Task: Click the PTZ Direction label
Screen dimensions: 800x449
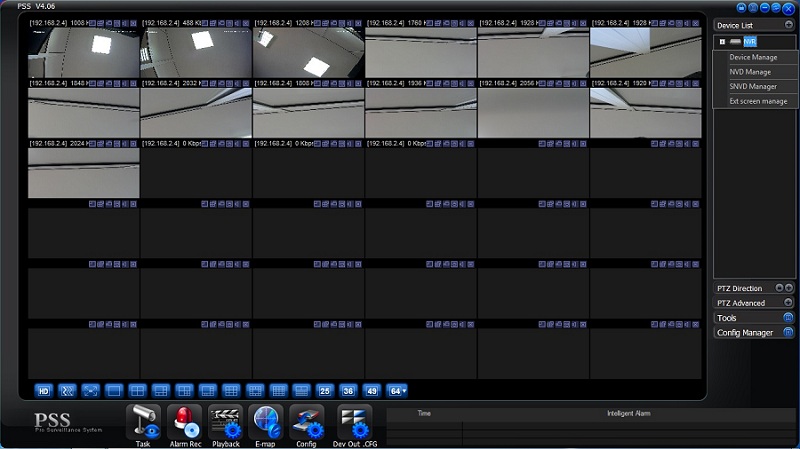Action: (739, 288)
